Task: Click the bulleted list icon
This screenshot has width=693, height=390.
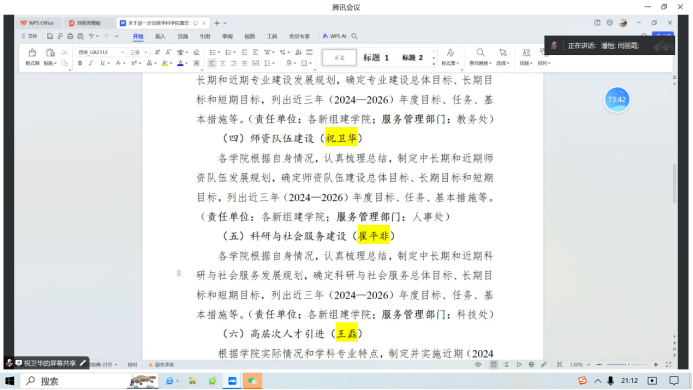Action: click(x=212, y=52)
